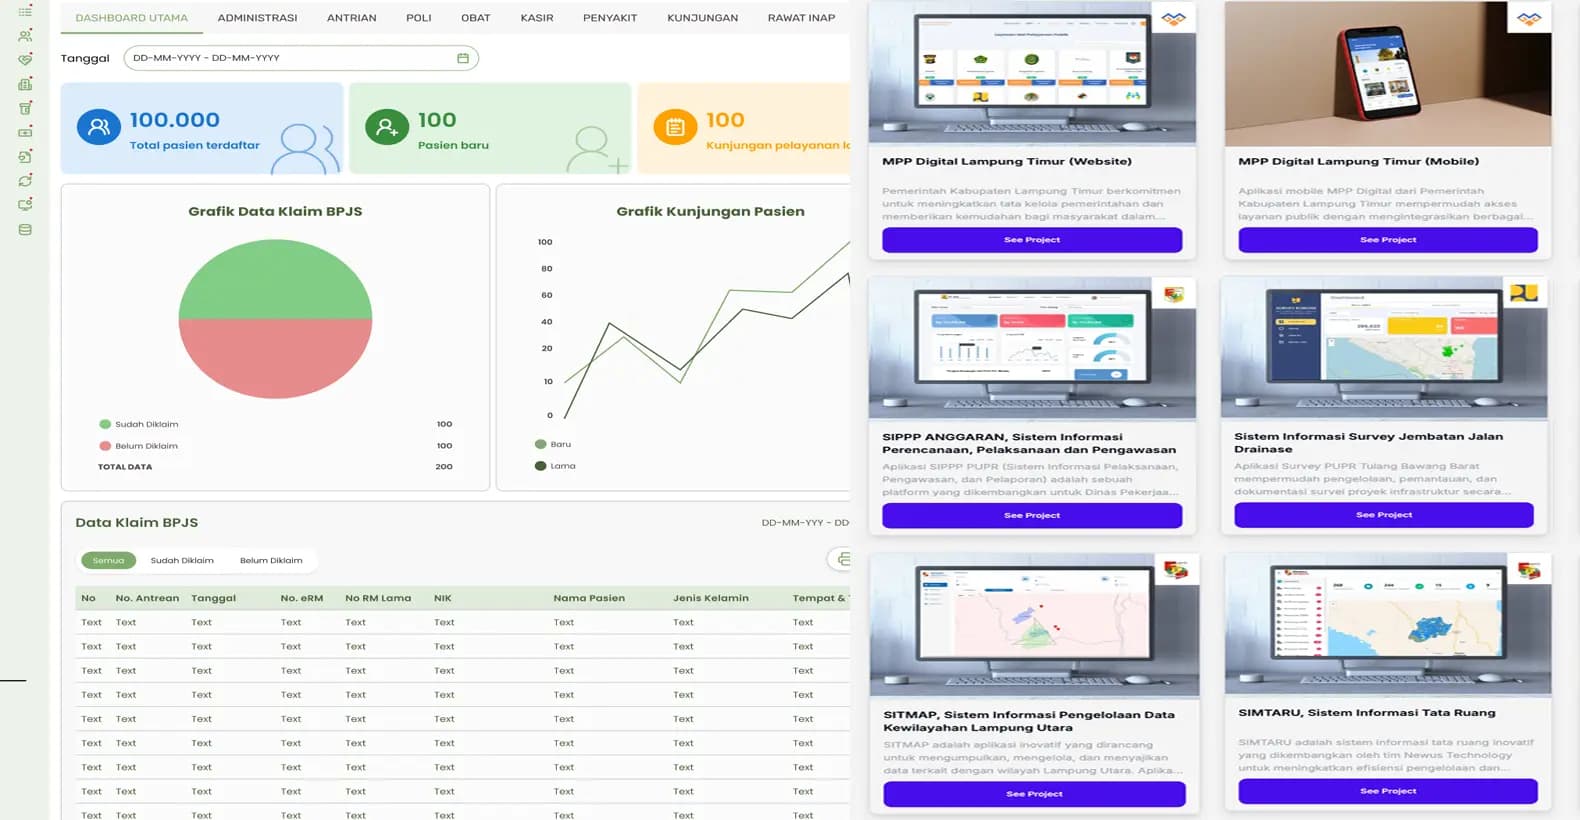Image resolution: width=1580 pixels, height=820 pixels.
Task: Open the building icon in the sidebar
Action: click(25, 84)
